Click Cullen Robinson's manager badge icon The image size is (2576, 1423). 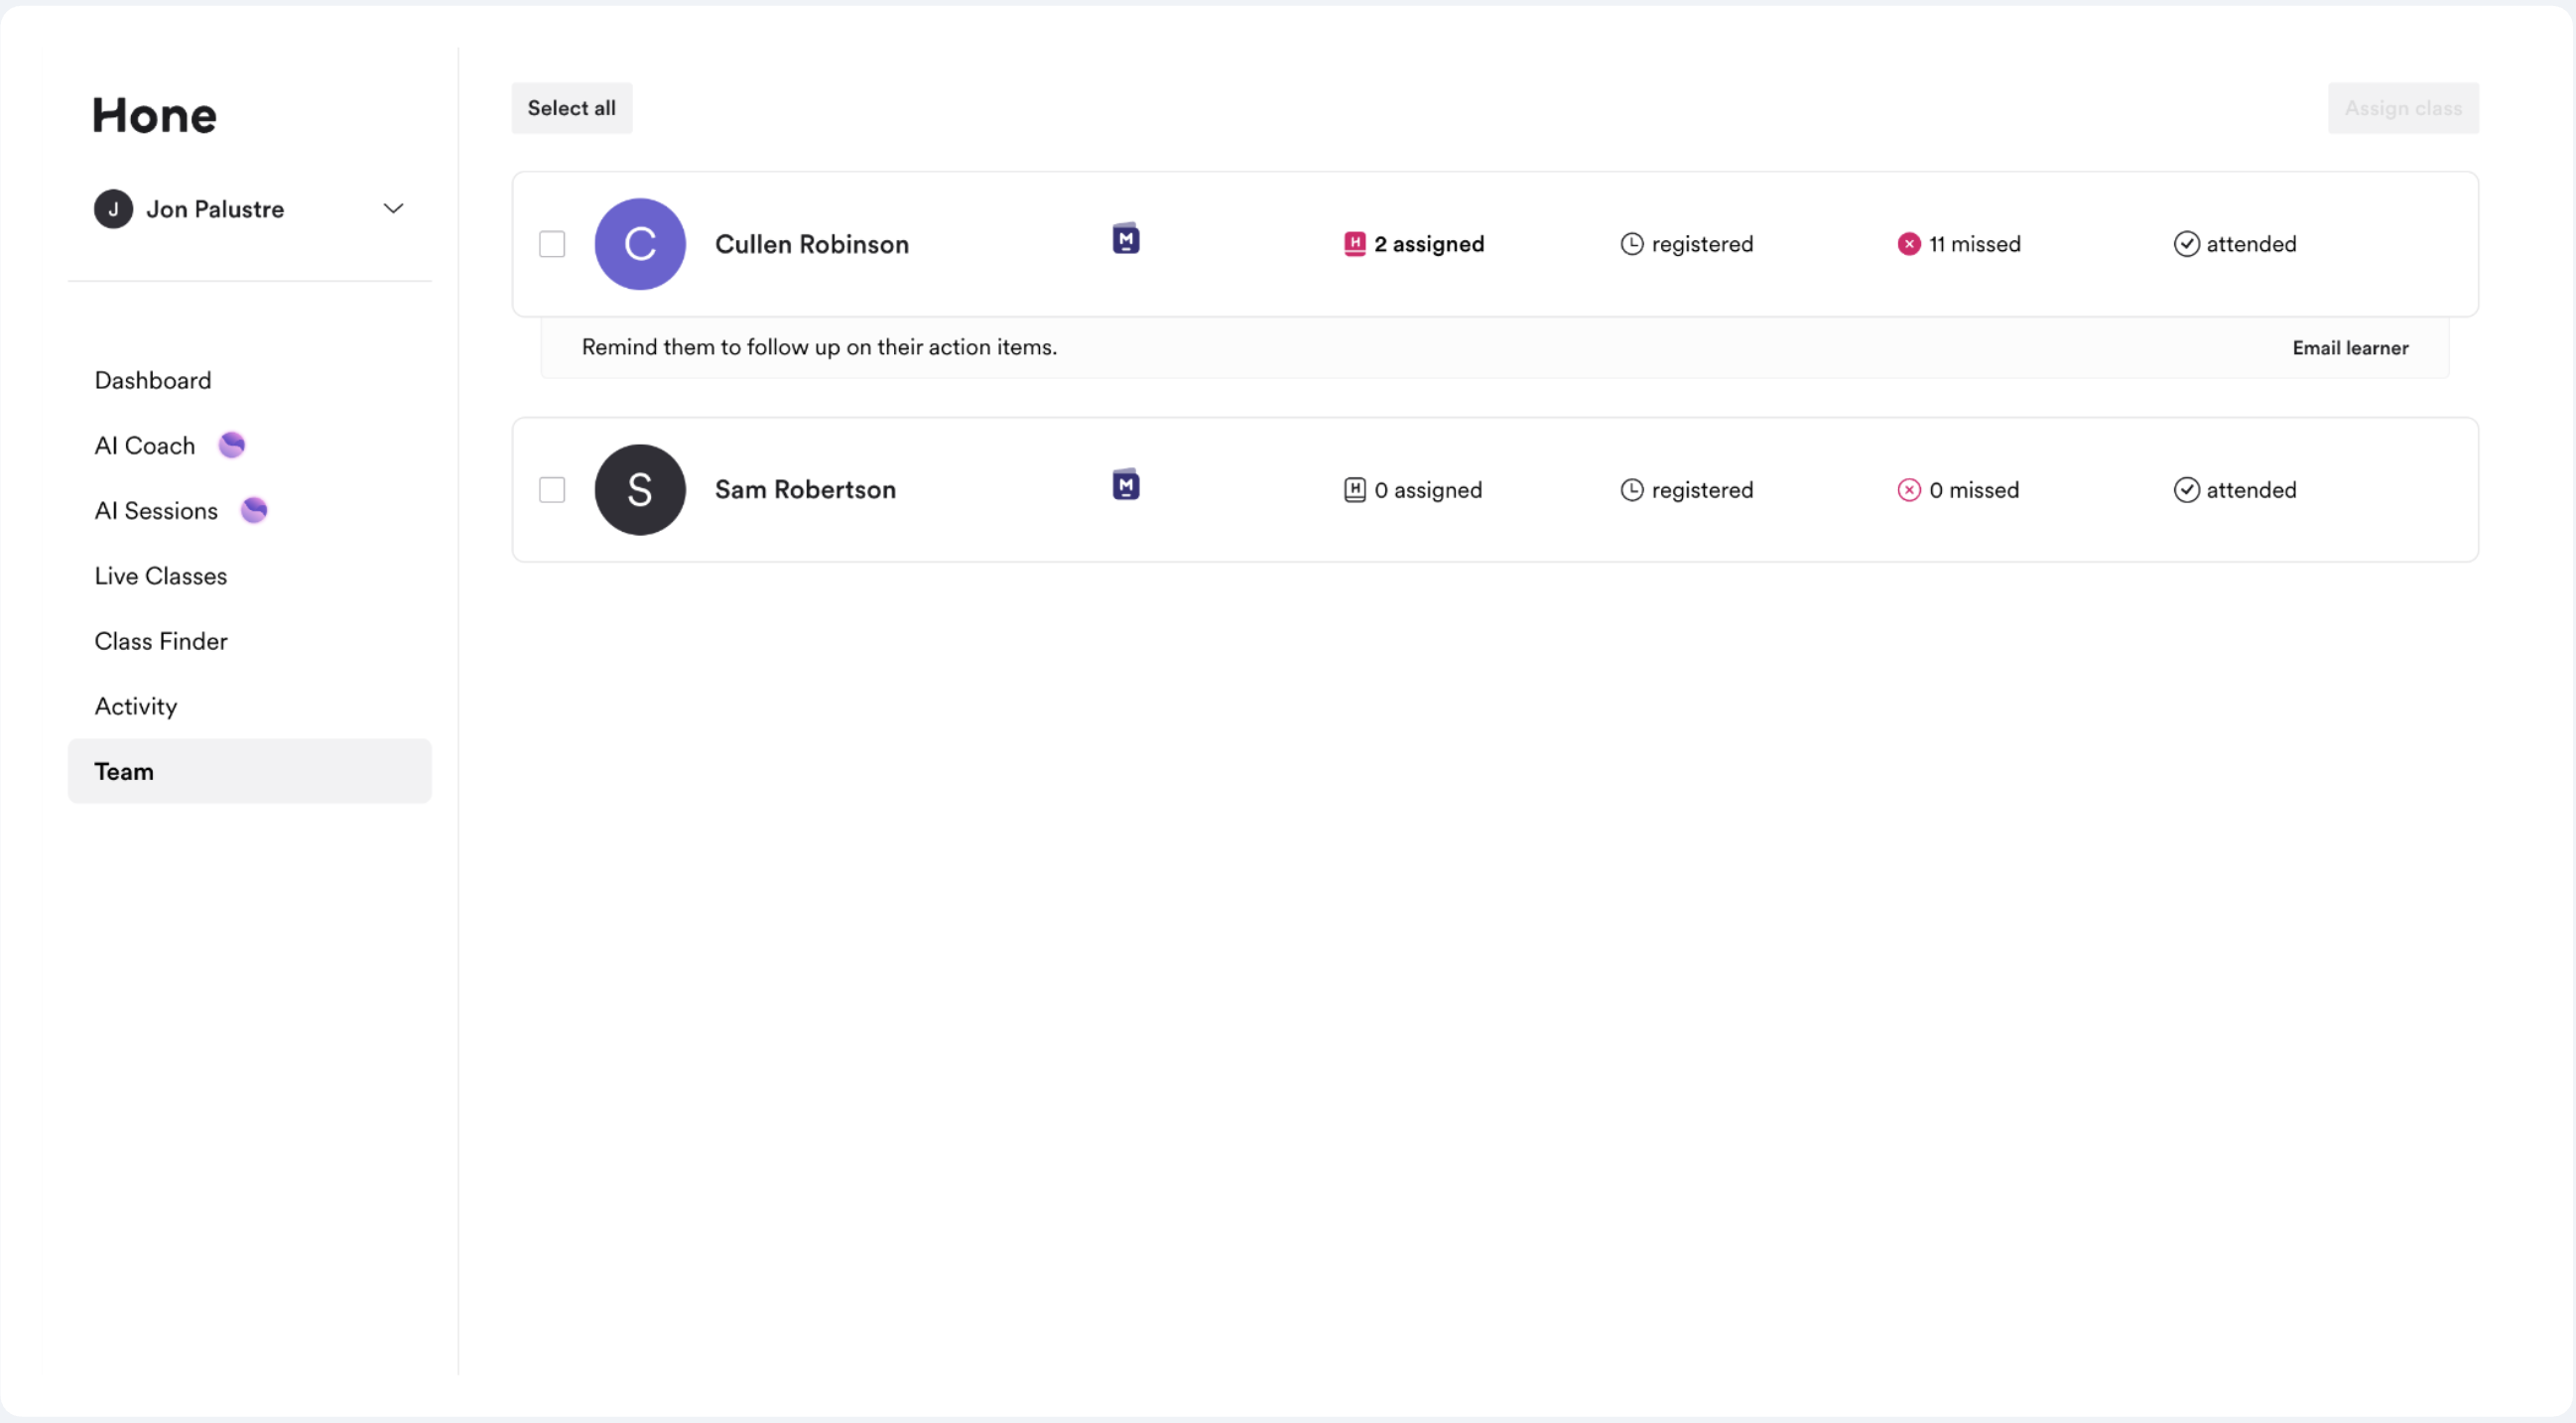[x=1126, y=239]
